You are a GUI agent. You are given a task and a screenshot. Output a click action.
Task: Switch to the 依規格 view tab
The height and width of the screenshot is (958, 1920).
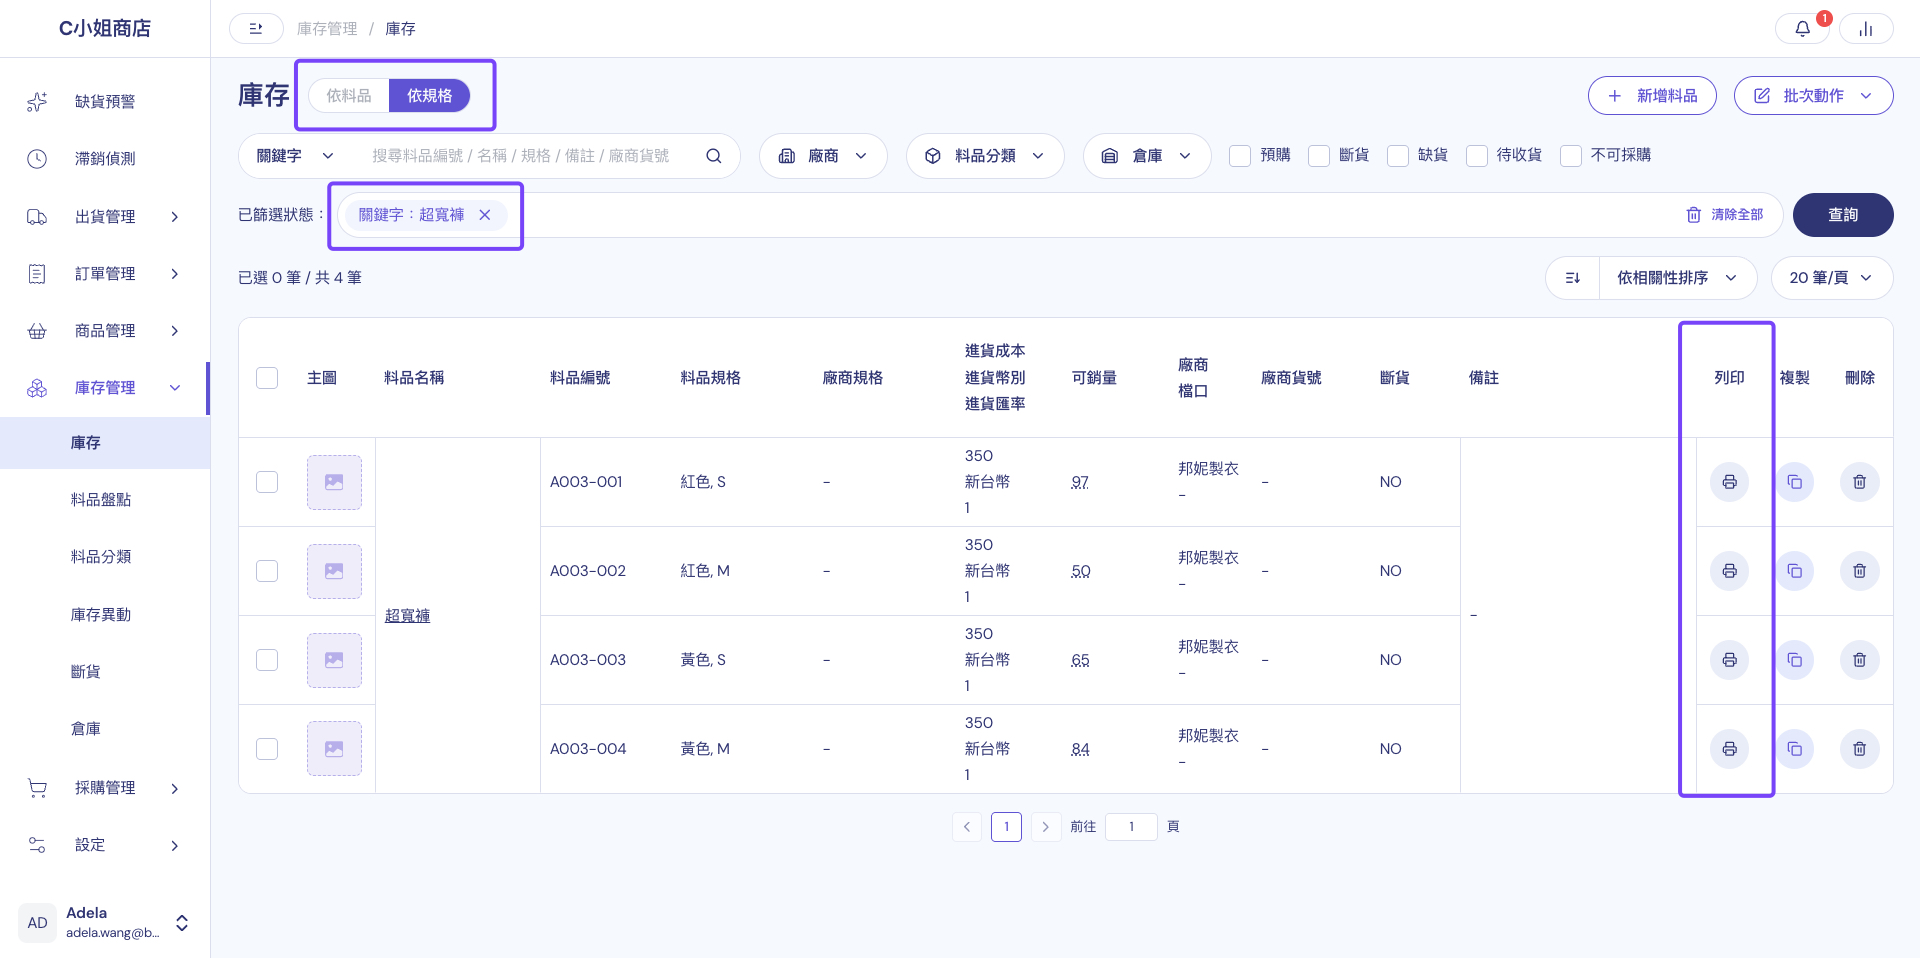(x=429, y=96)
